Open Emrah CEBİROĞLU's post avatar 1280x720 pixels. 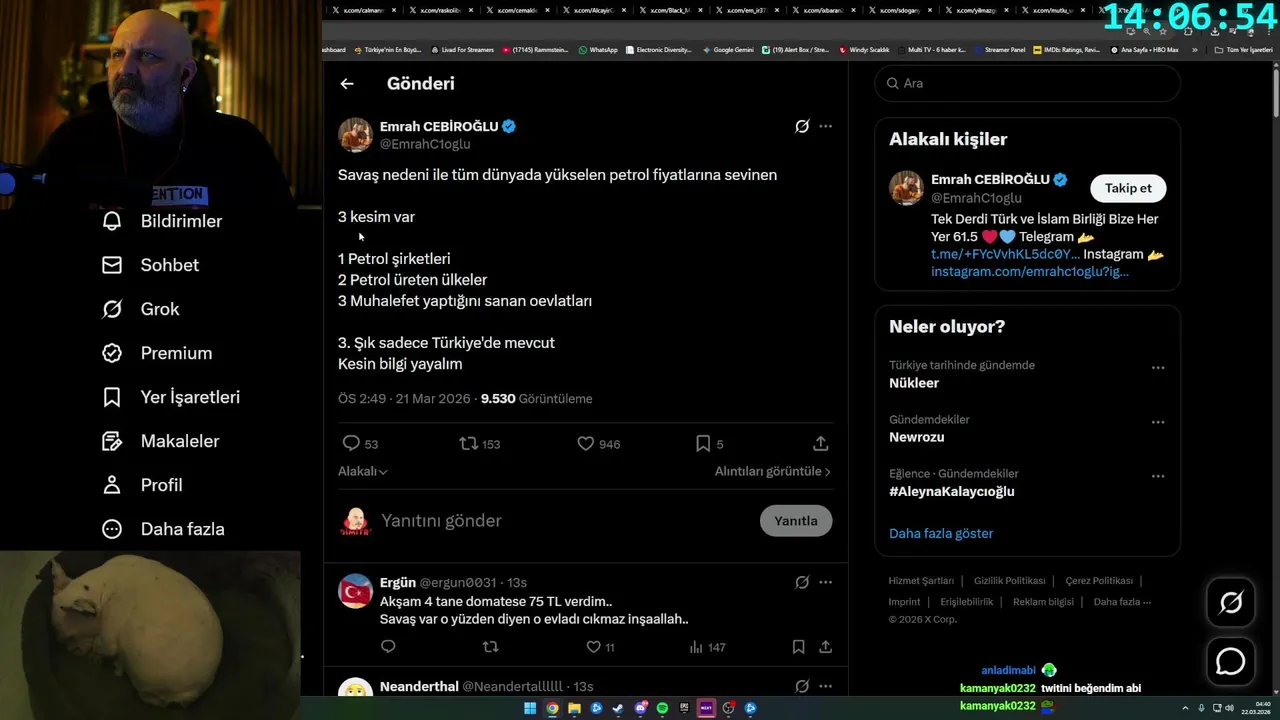(x=355, y=135)
